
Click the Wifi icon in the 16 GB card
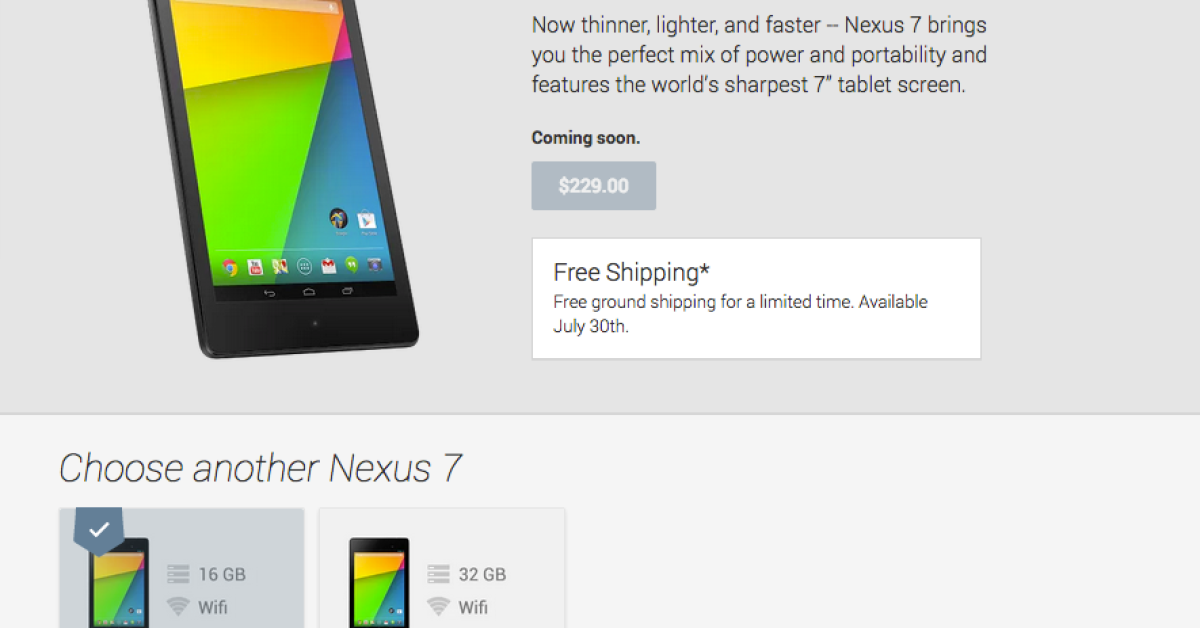tap(178, 606)
